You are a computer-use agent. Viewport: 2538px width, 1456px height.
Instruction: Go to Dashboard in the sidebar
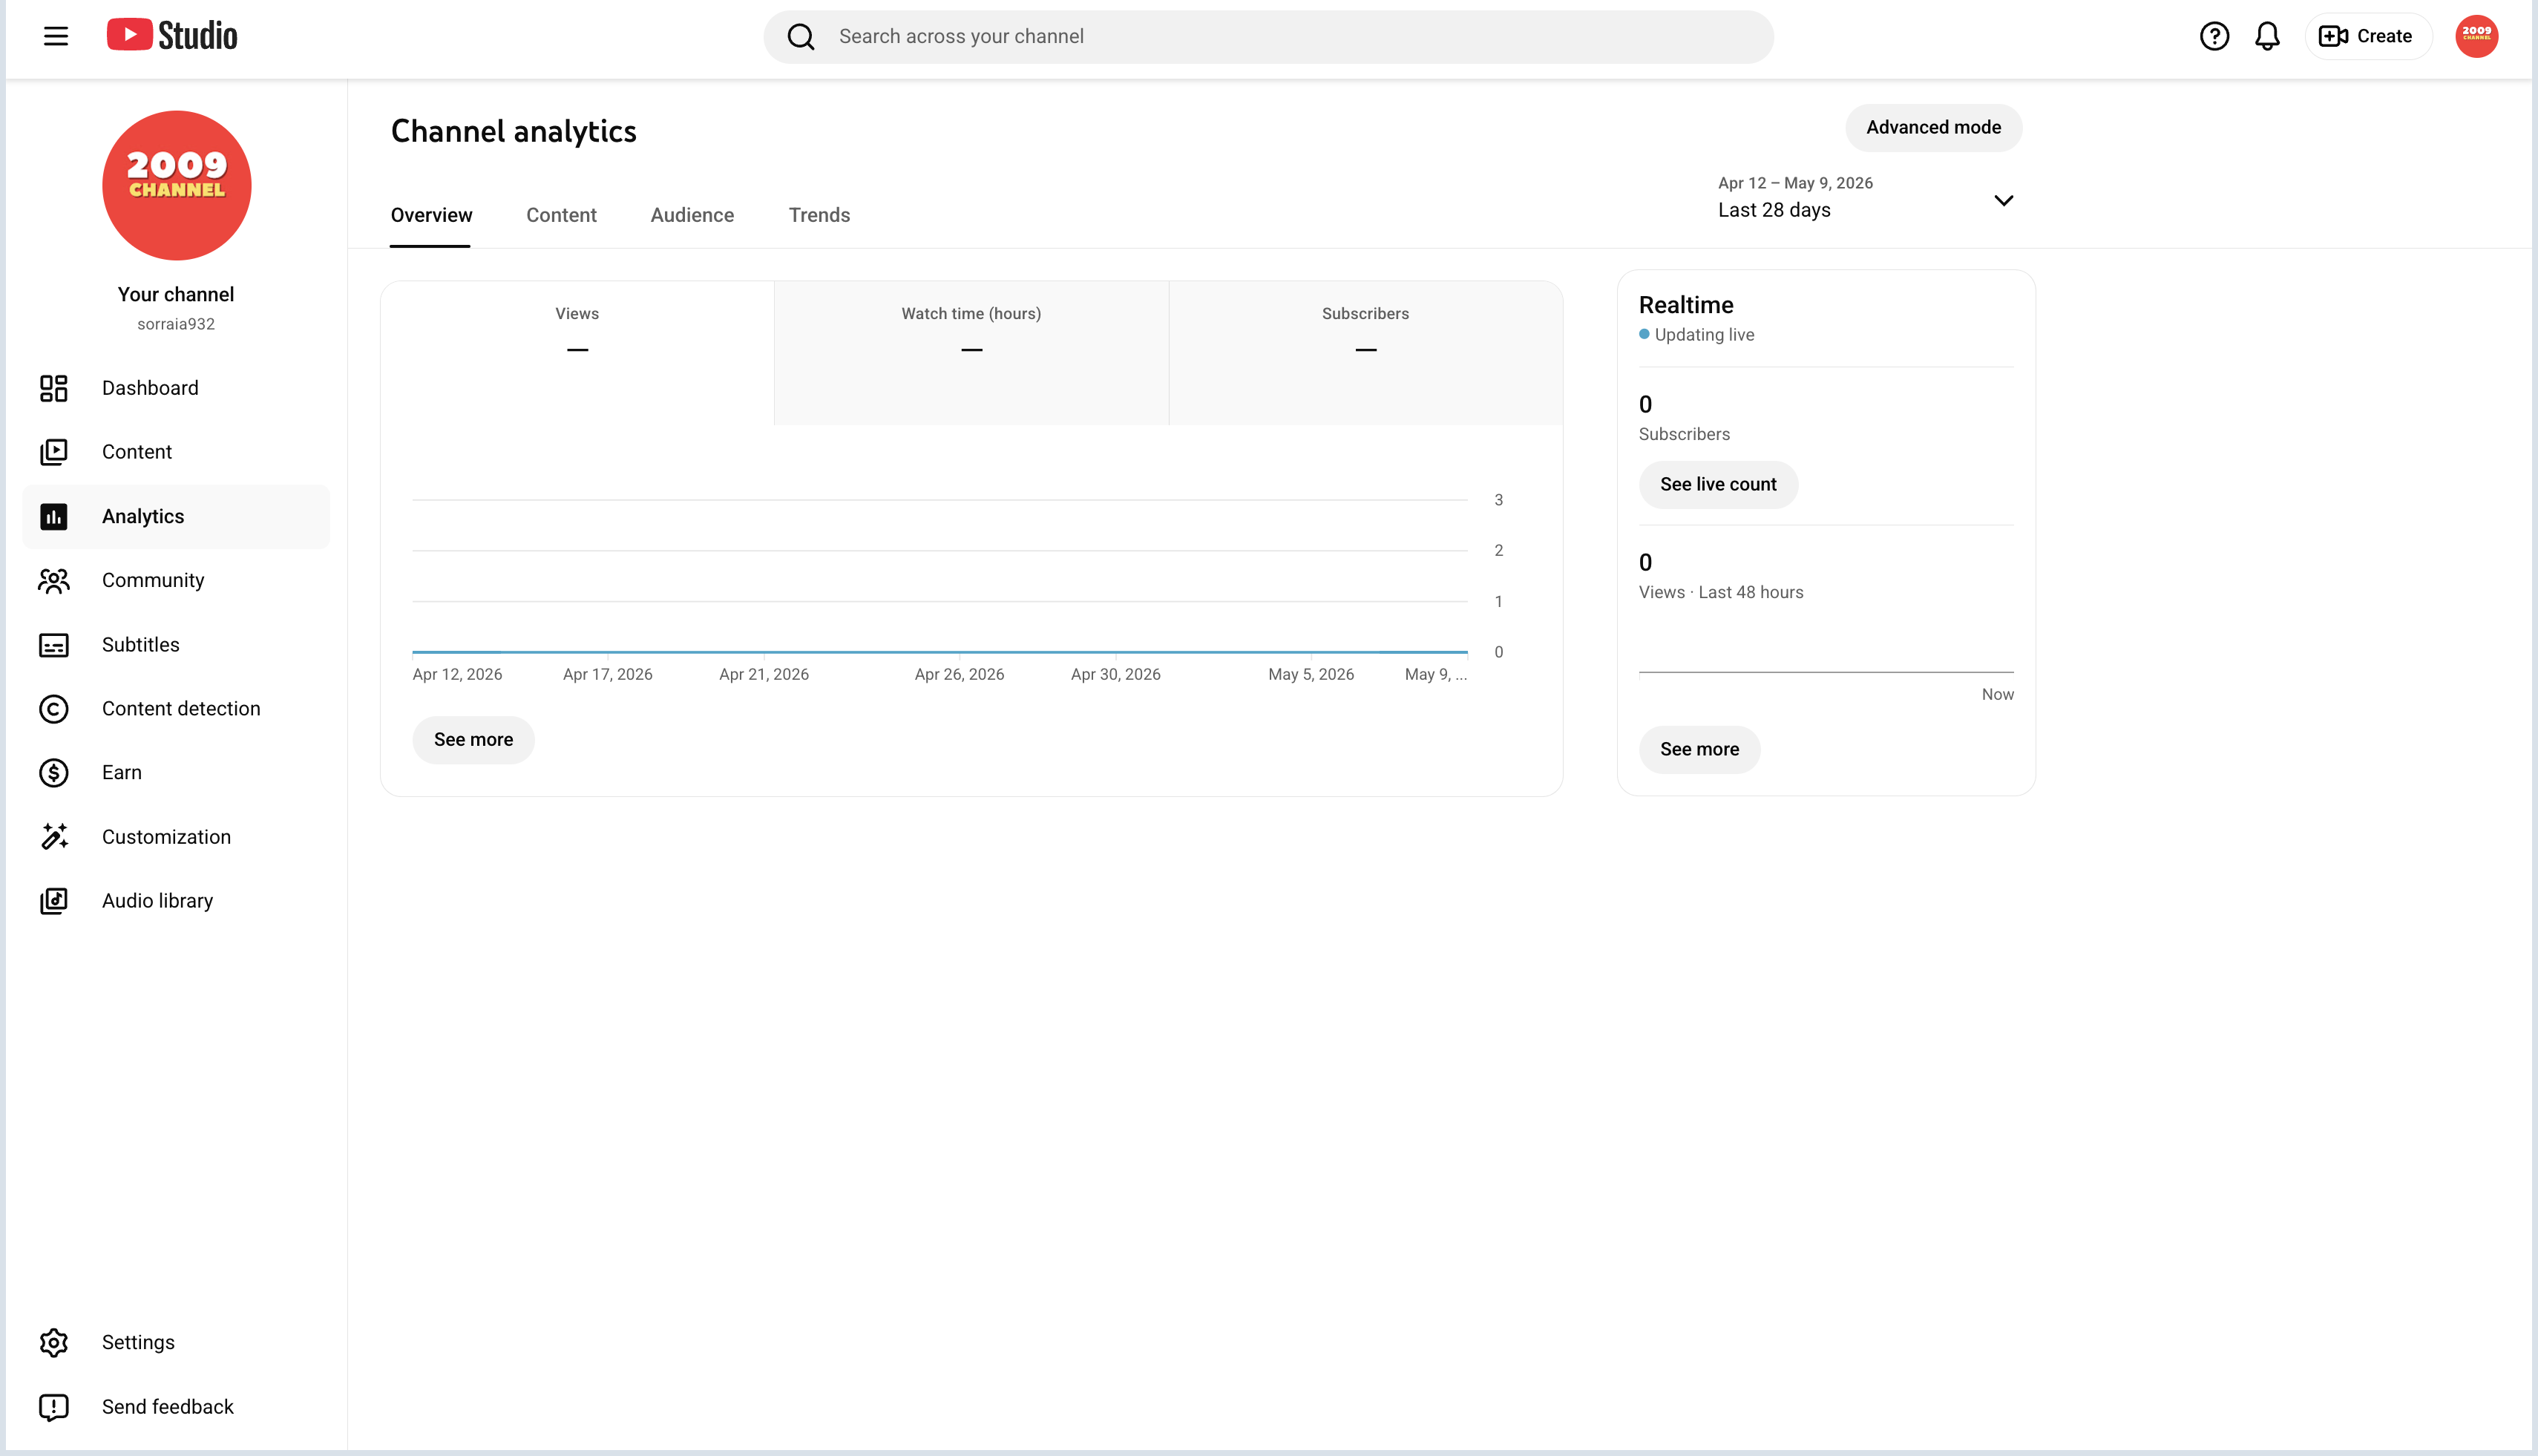pos(176,388)
